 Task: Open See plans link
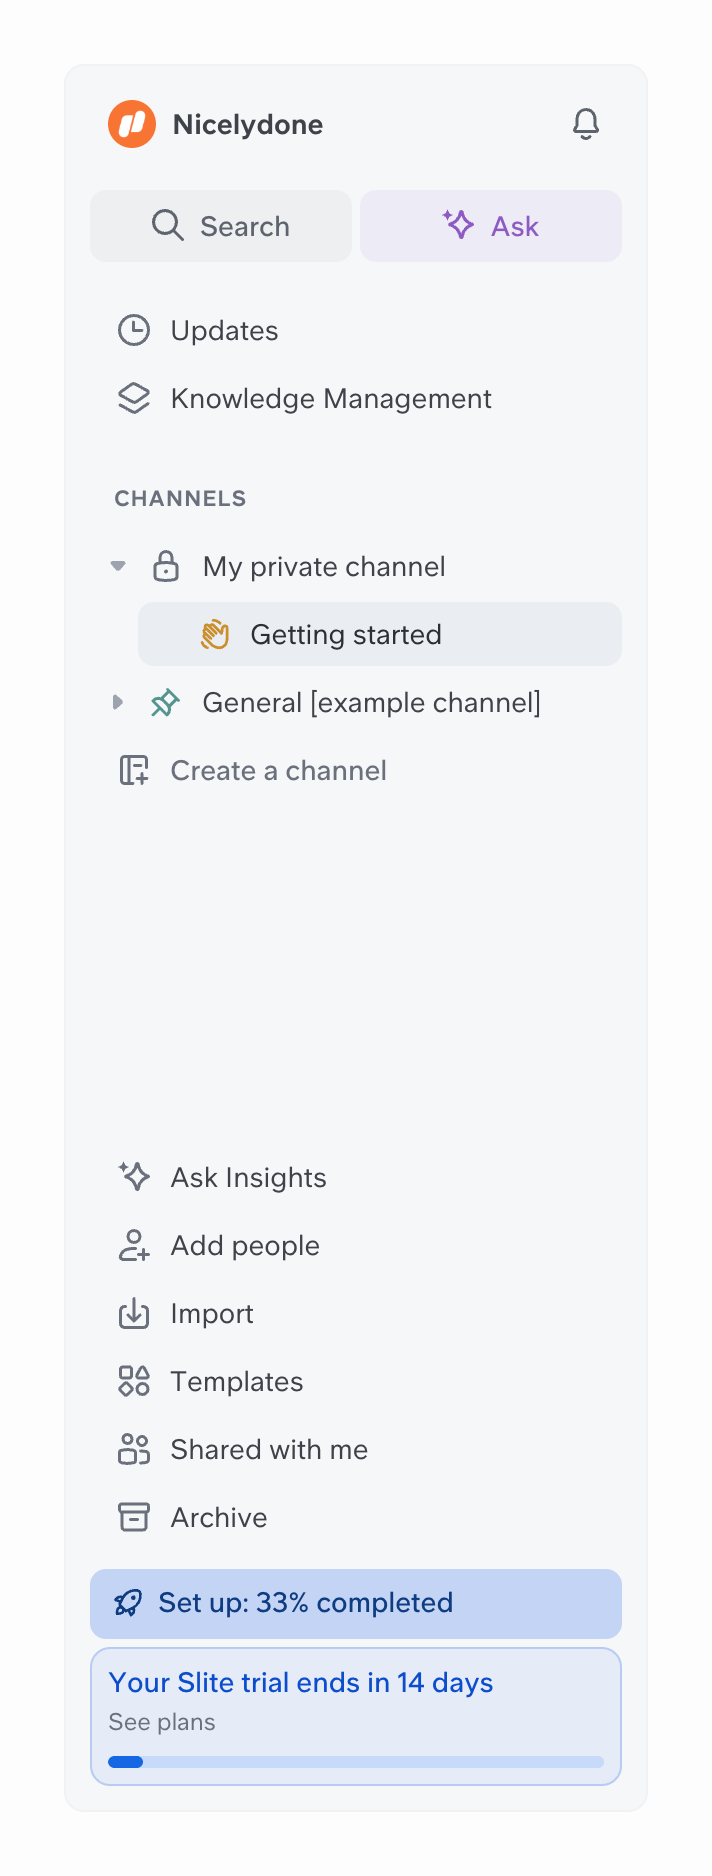(161, 1722)
